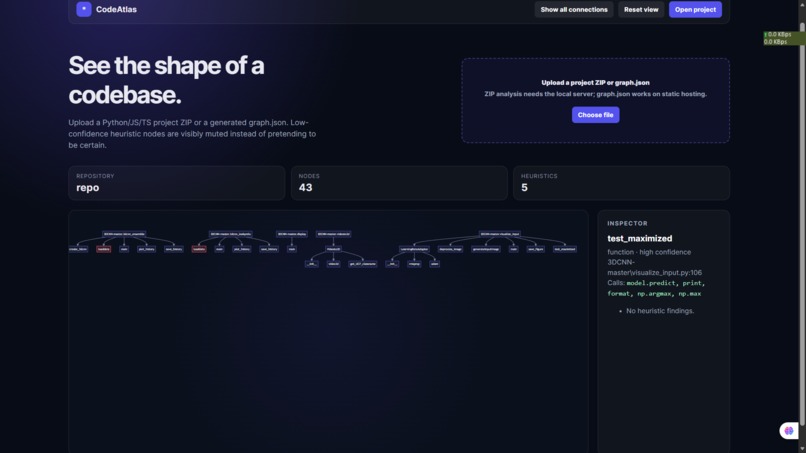
Task: Select the deprocess_image graph node
Action: [x=450, y=249]
